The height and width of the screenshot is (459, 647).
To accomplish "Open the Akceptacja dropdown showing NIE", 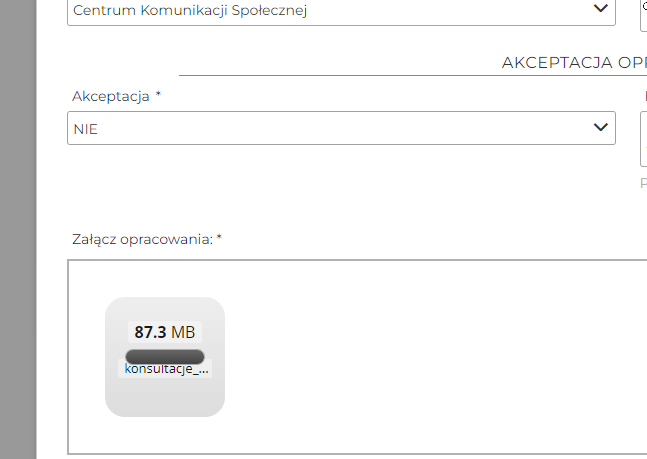I will [340, 128].
